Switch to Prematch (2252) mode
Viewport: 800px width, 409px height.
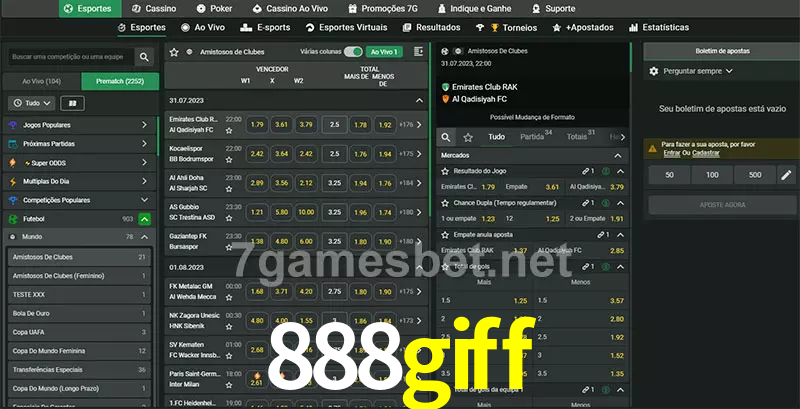tap(120, 81)
